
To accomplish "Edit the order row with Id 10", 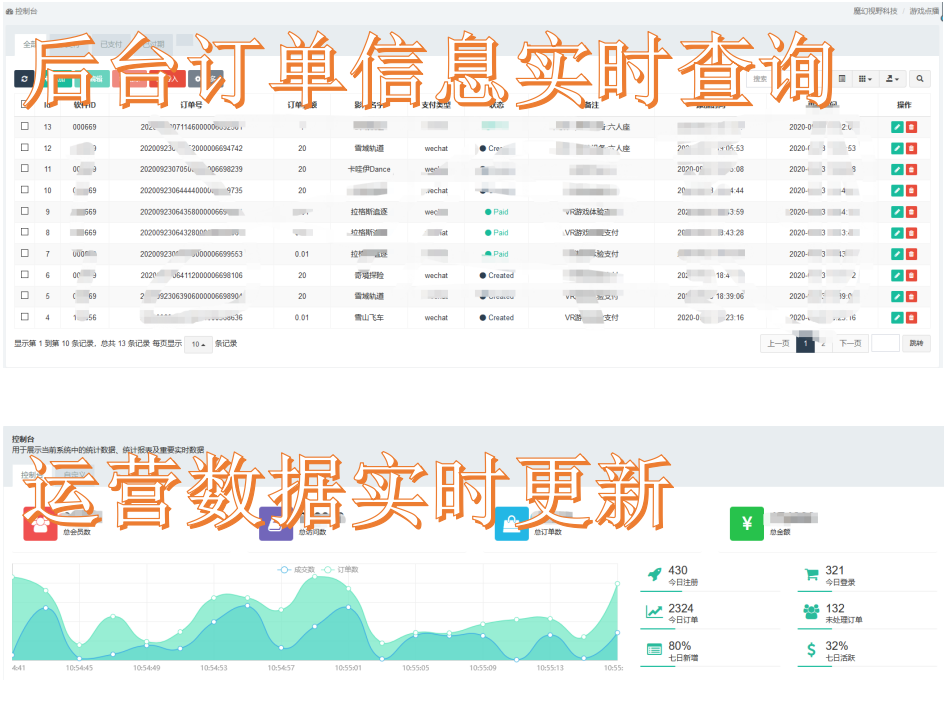I will 897,191.
